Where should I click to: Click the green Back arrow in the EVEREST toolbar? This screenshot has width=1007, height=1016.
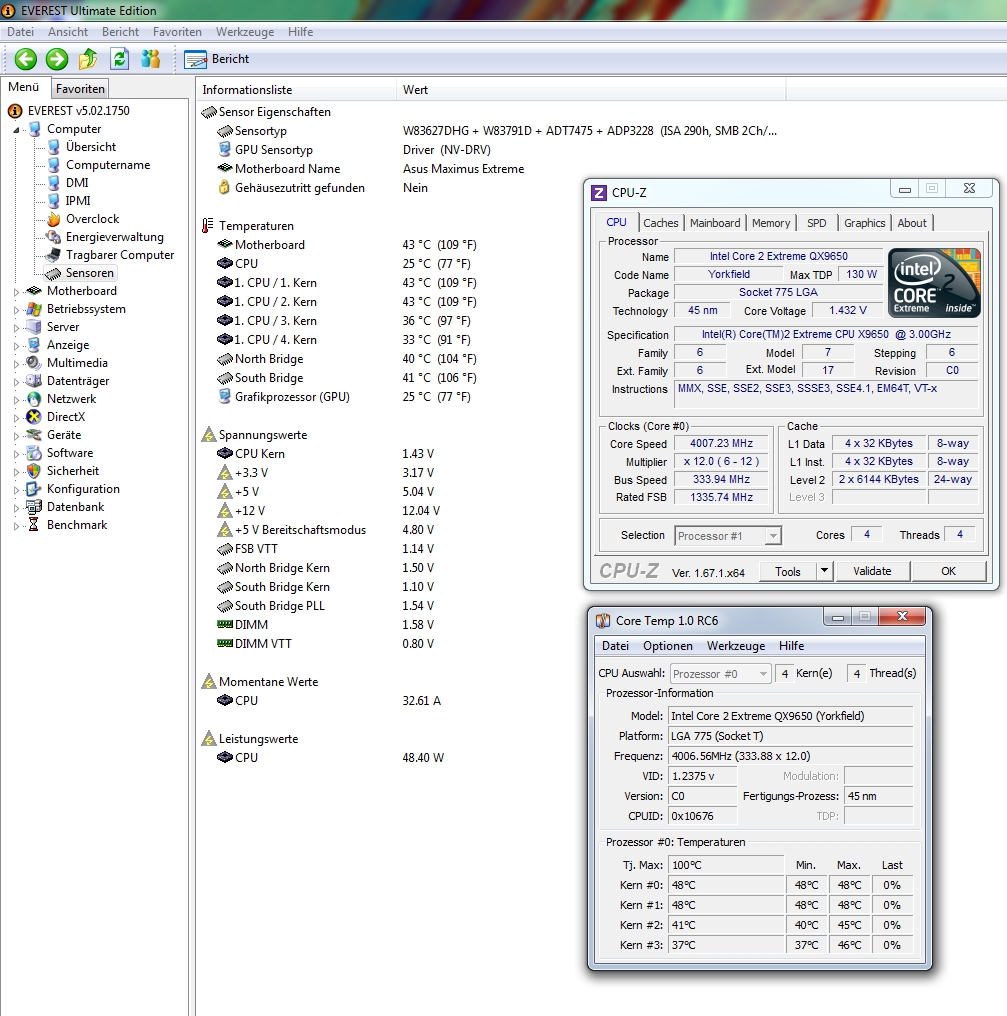pos(26,59)
